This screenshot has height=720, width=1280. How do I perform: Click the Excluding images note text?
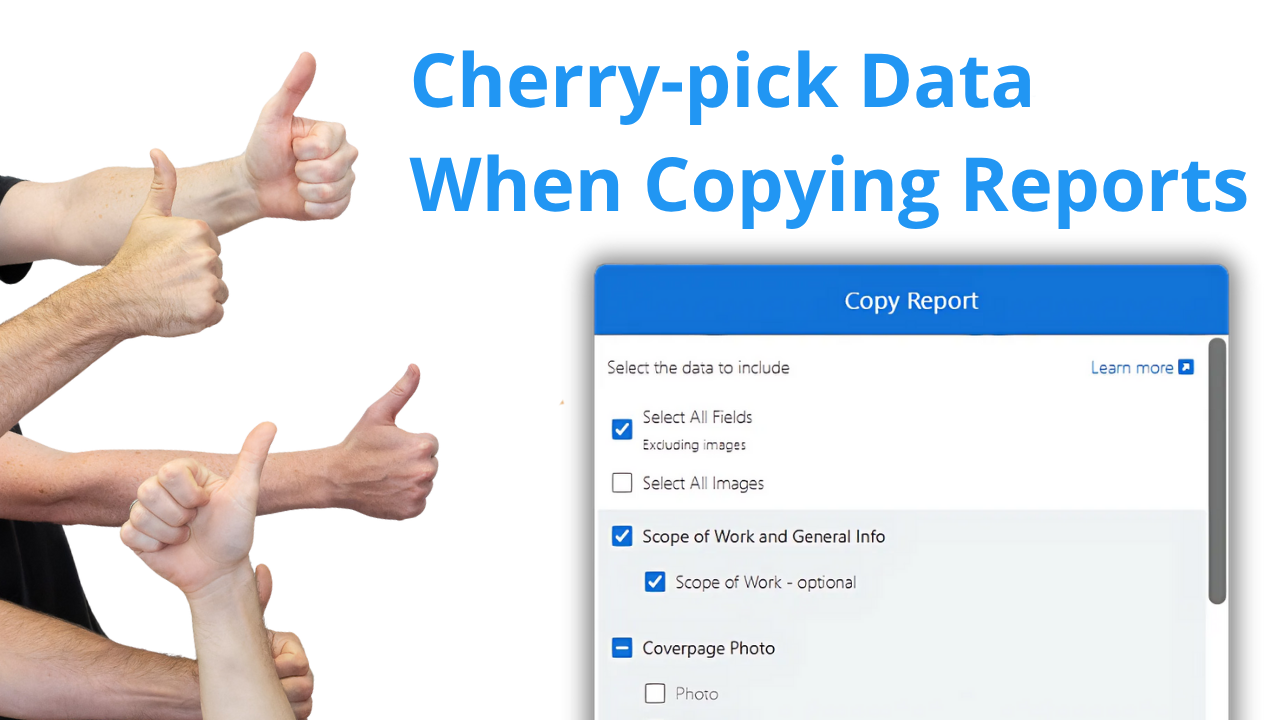coord(694,445)
